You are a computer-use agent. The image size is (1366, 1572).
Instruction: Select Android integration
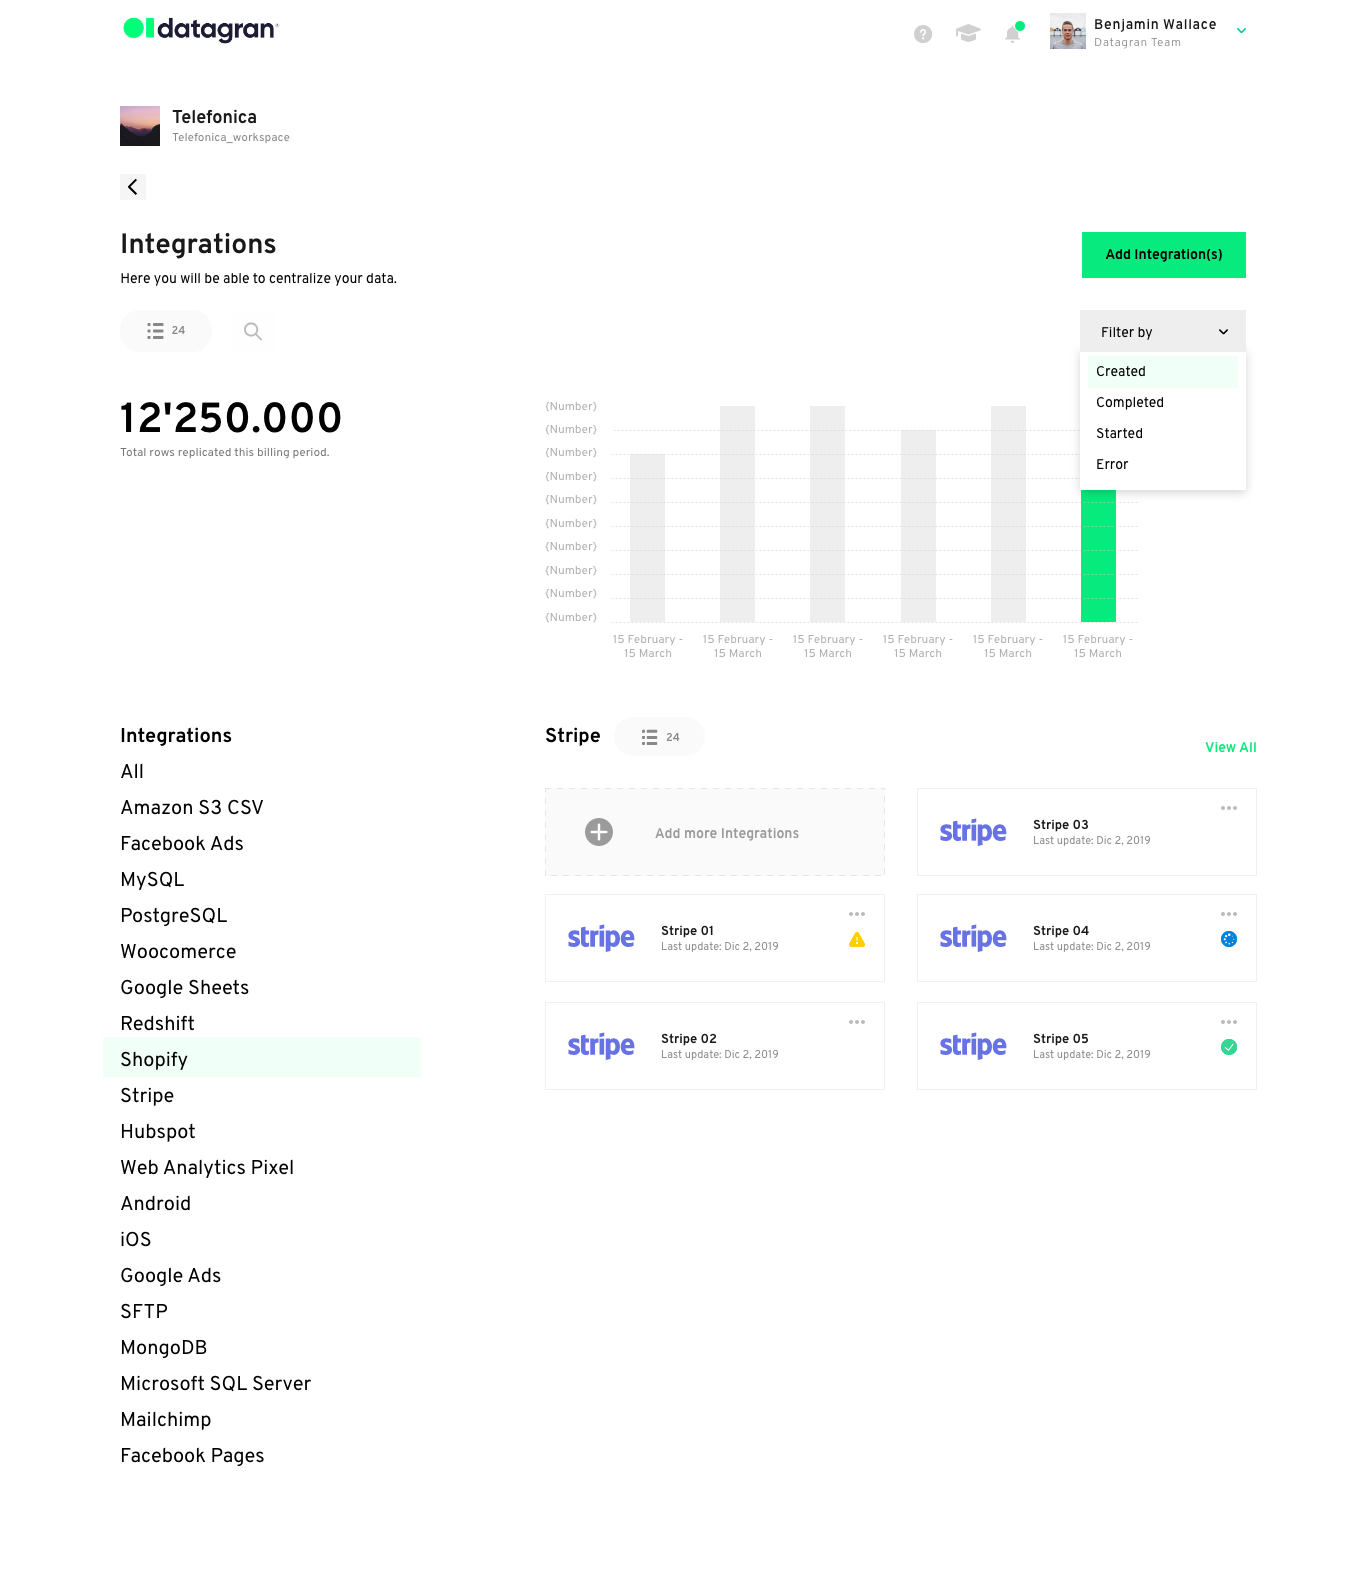tap(155, 1204)
